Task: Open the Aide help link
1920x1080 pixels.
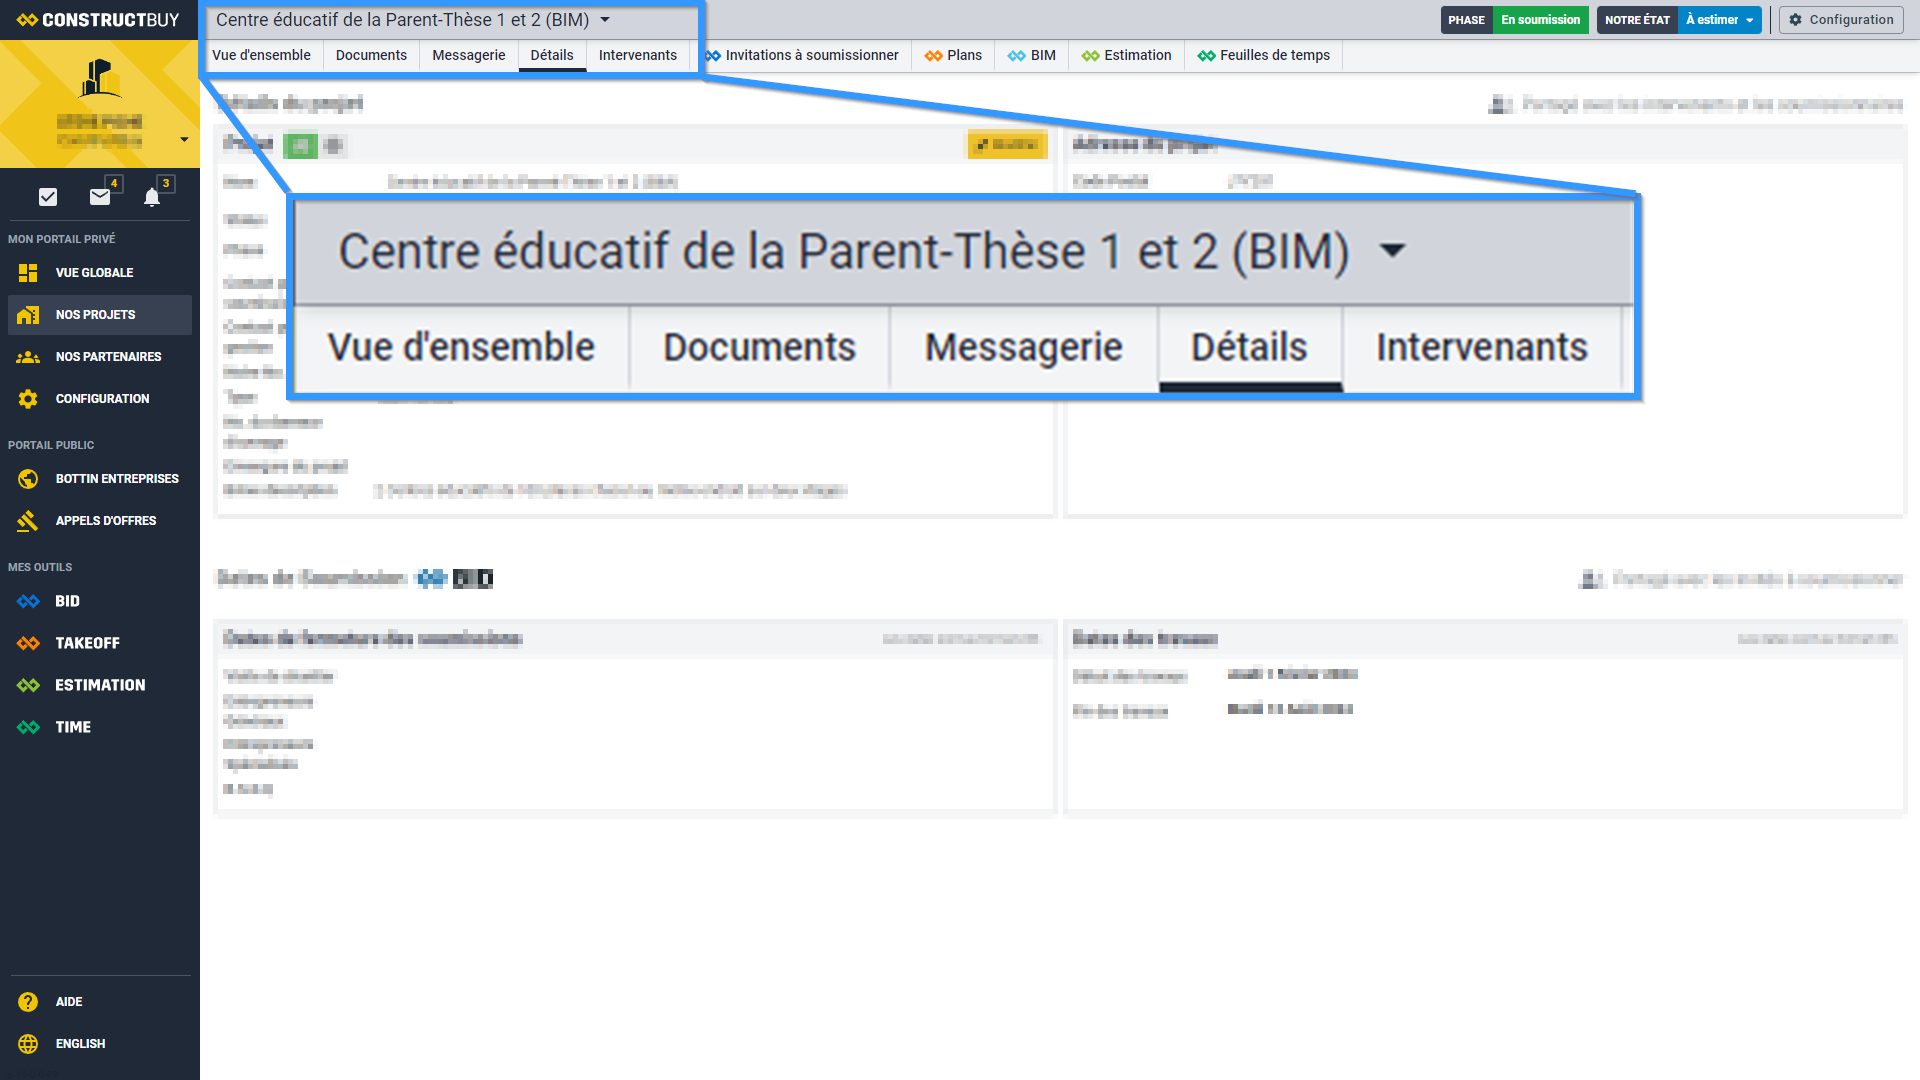Action: click(69, 1001)
